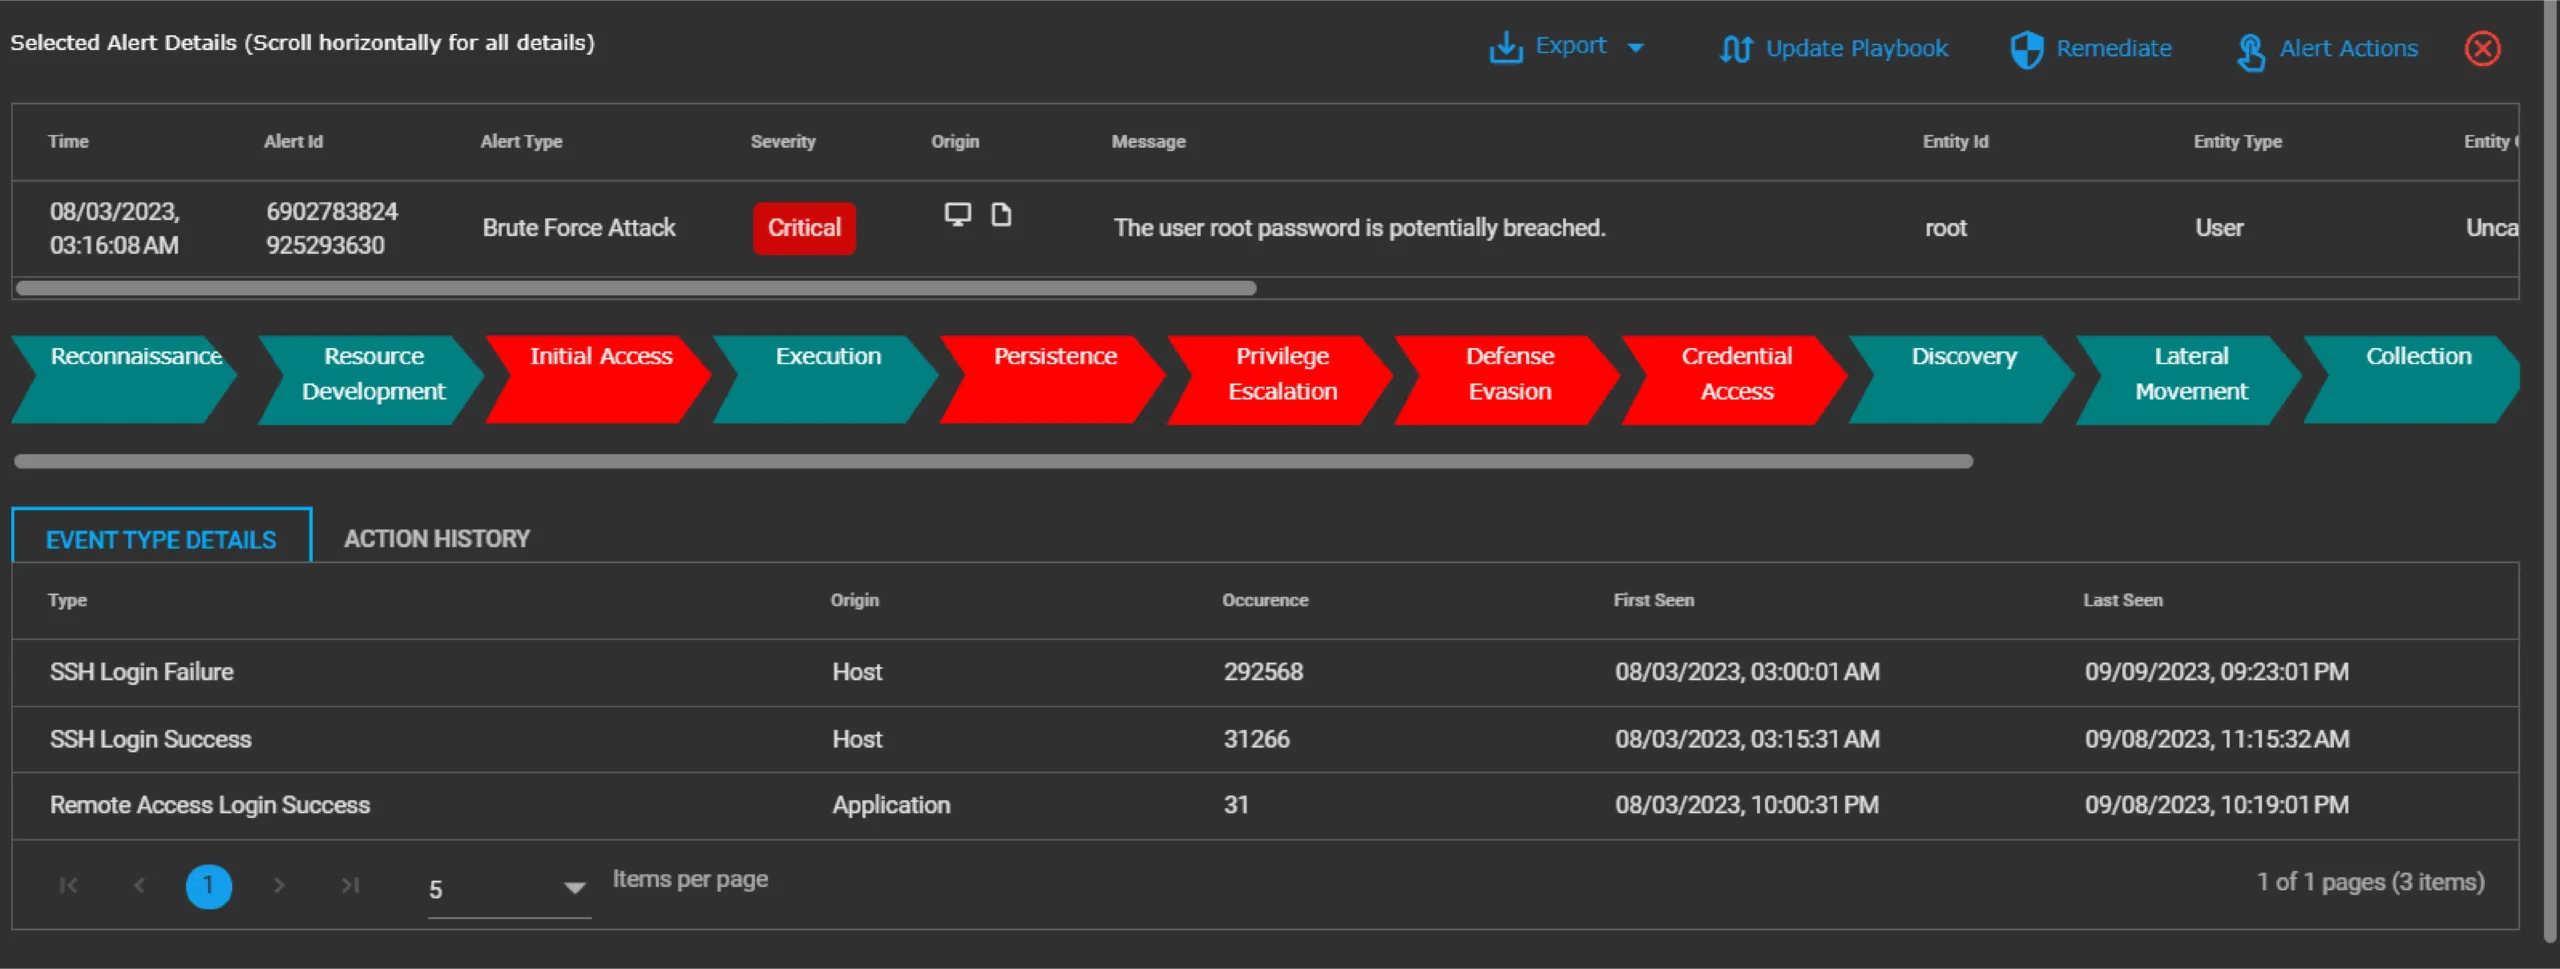Select the Defense Evasion stage
Image resolution: width=2560 pixels, height=969 pixels.
click(x=1506, y=379)
